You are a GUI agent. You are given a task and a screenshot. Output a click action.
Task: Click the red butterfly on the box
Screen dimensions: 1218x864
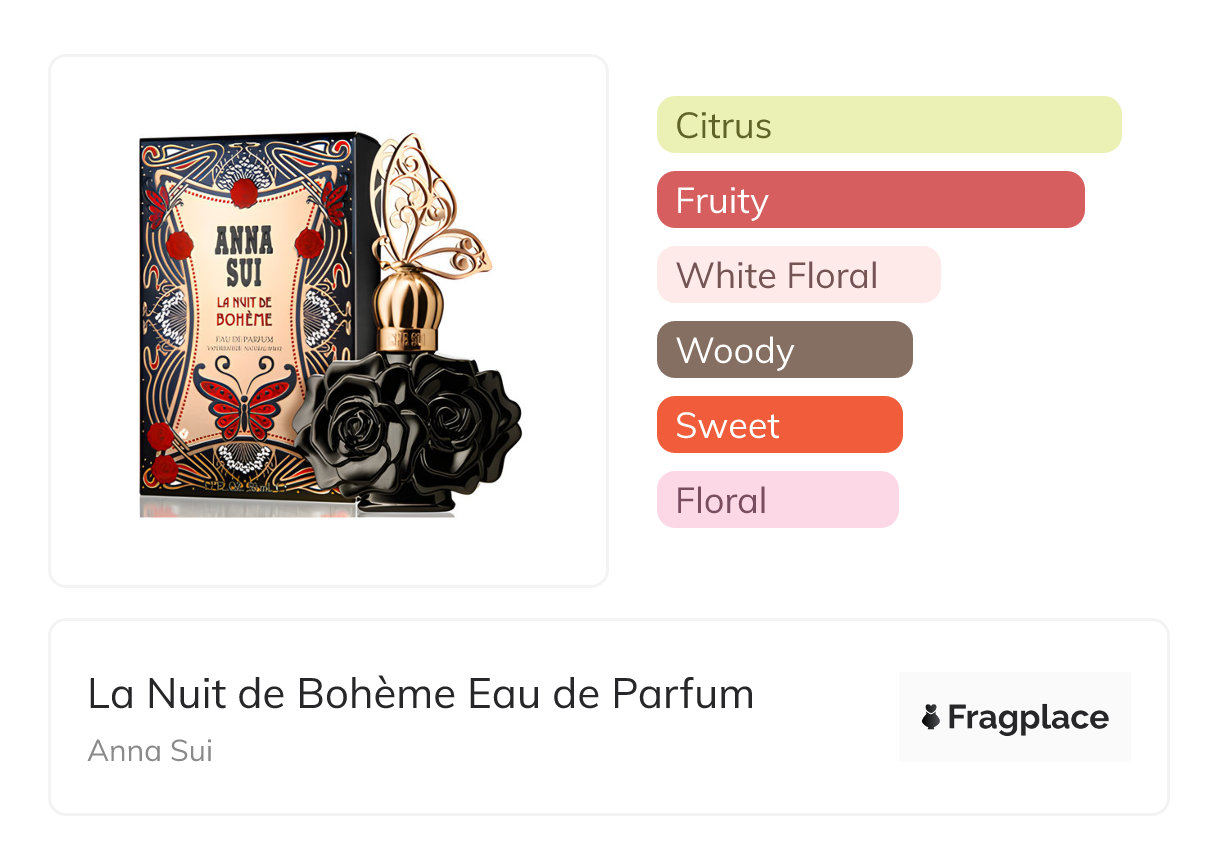pyautogui.click(x=232, y=394)
